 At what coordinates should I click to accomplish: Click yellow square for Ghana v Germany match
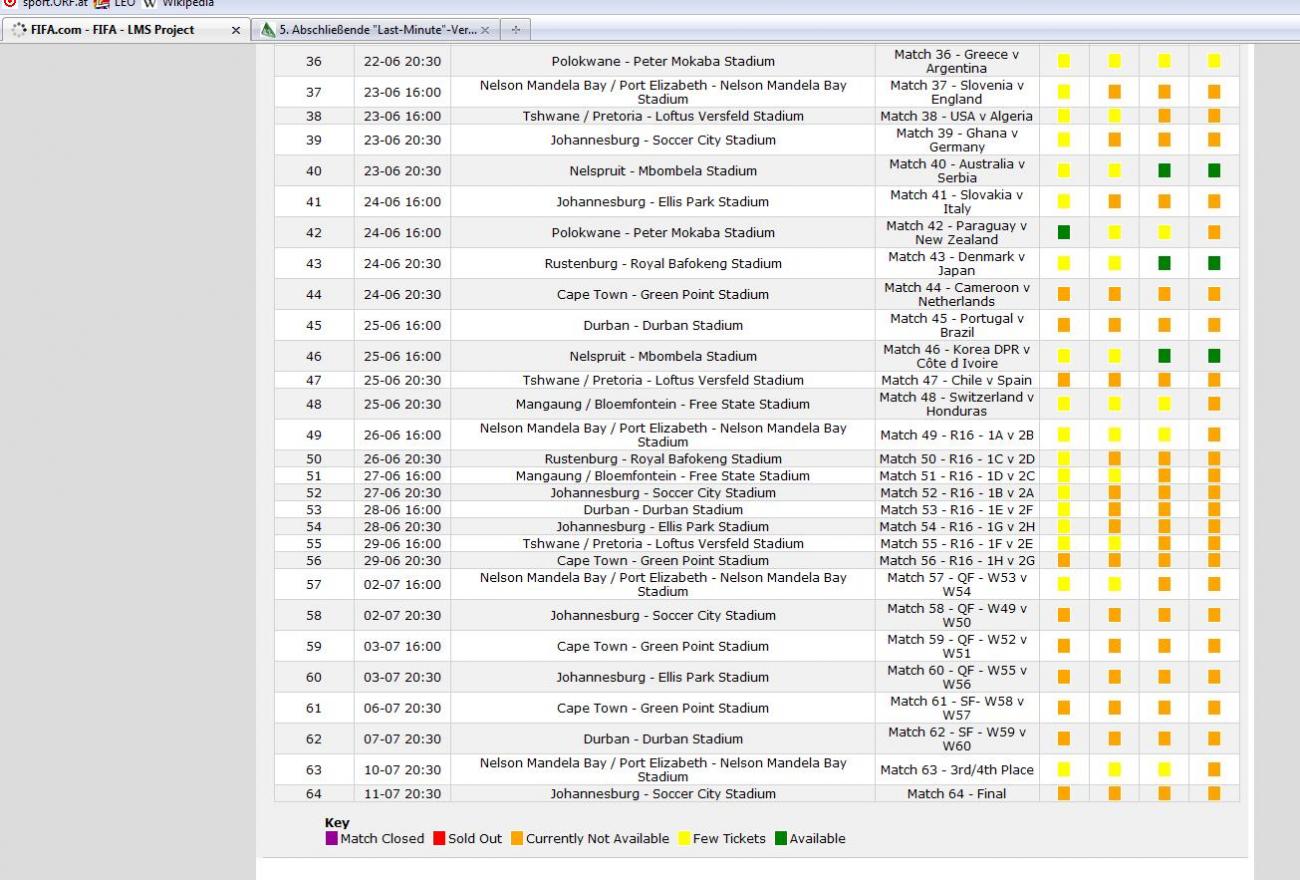[x=1064, y=140]
